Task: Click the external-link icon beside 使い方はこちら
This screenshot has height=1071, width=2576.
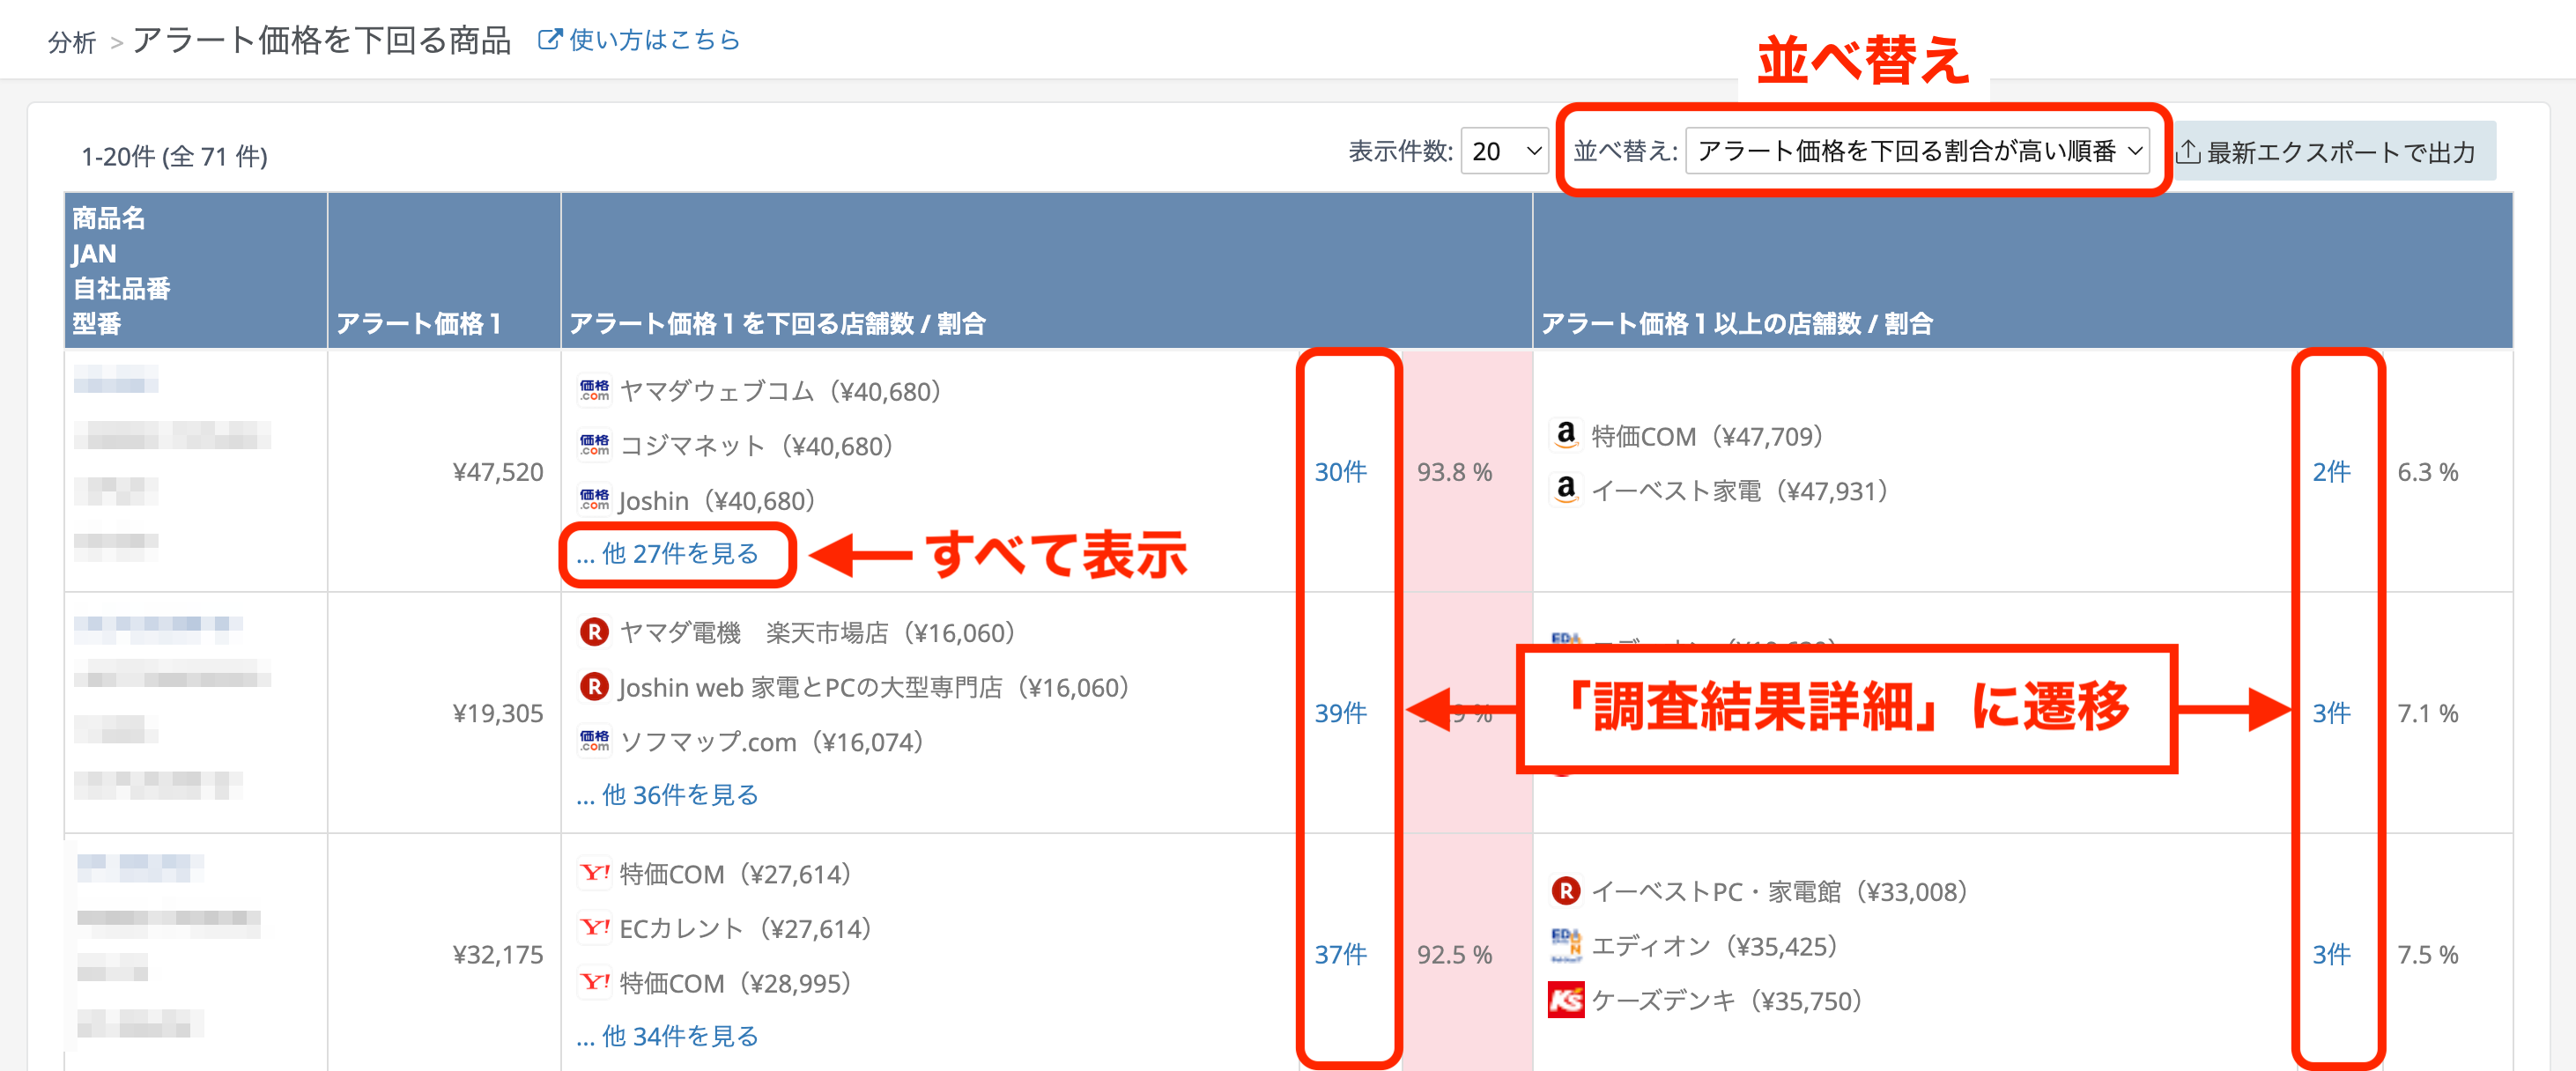Action: (x=549, y=39)
